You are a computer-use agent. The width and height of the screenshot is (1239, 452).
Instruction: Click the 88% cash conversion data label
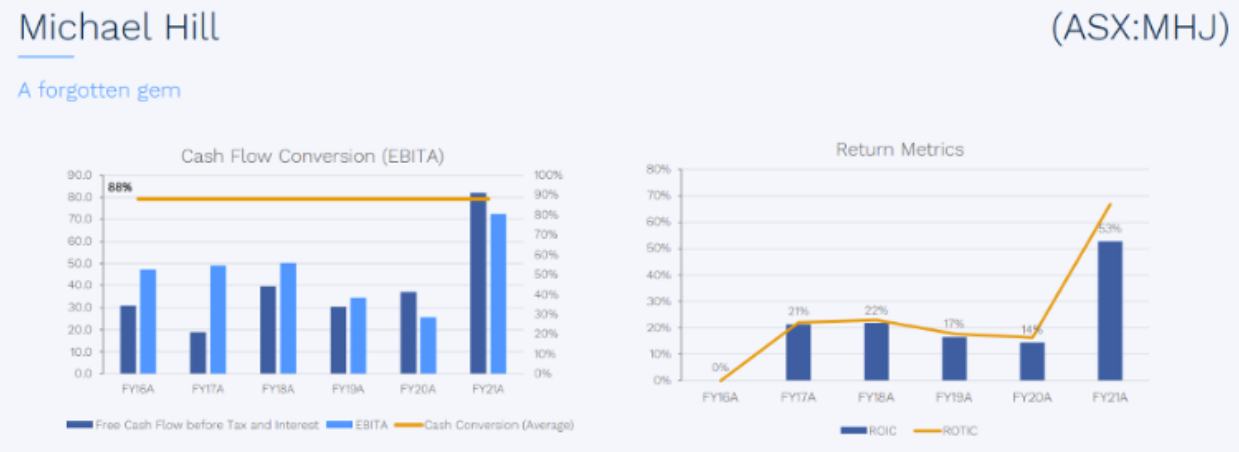click(x=120, y=187)
